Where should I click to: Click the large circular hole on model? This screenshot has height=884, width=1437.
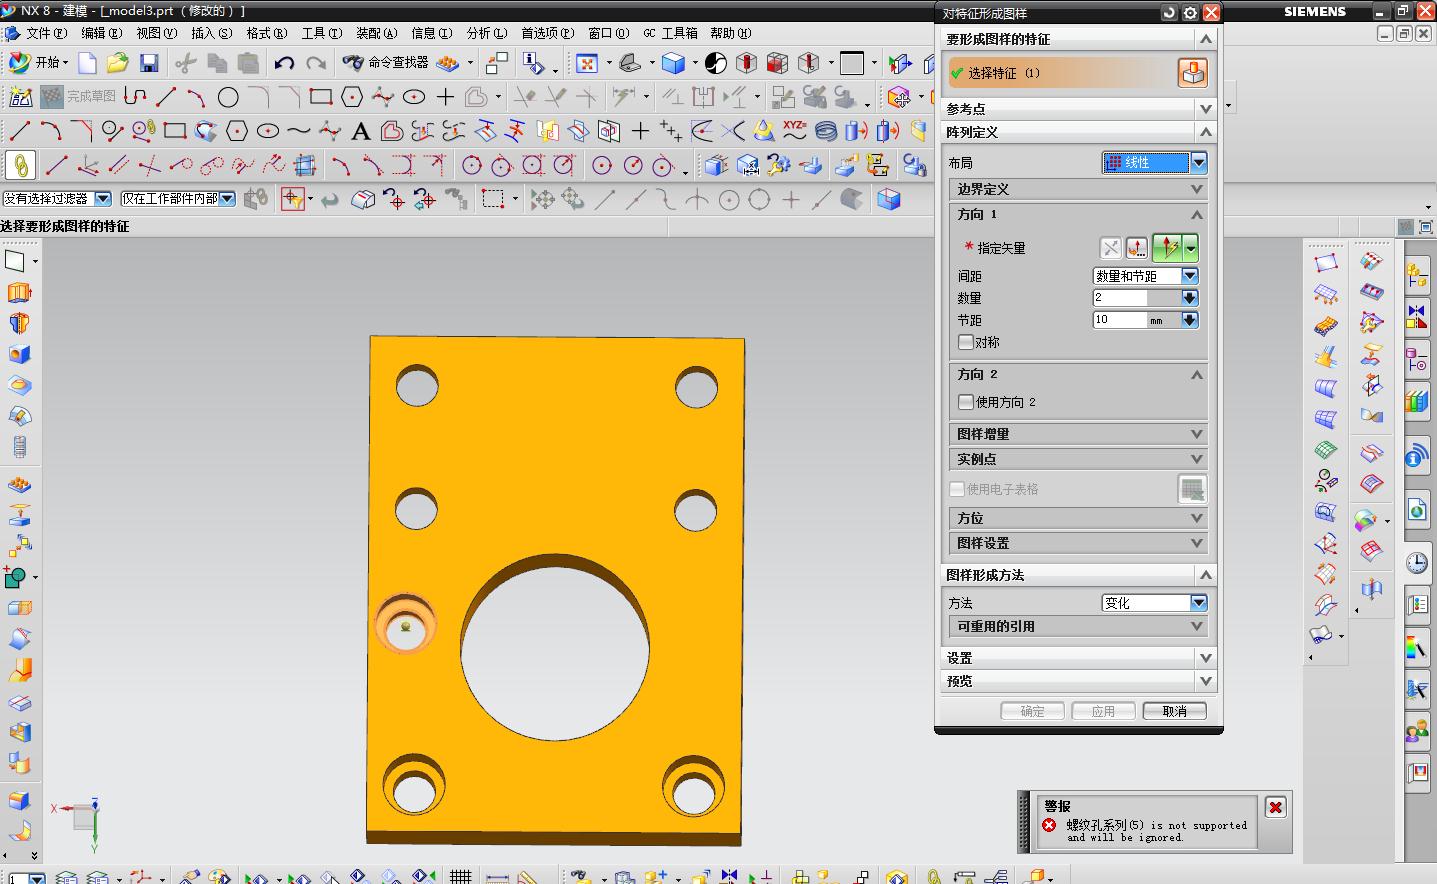click(x=554, y=650)
